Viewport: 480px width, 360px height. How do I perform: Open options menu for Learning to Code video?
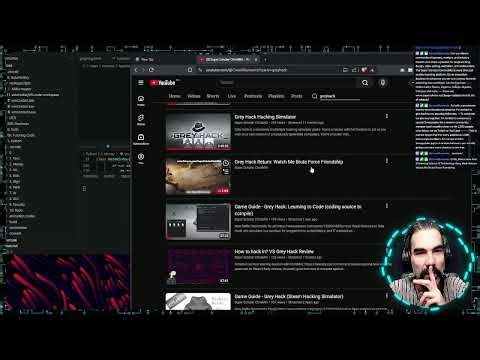387,206
